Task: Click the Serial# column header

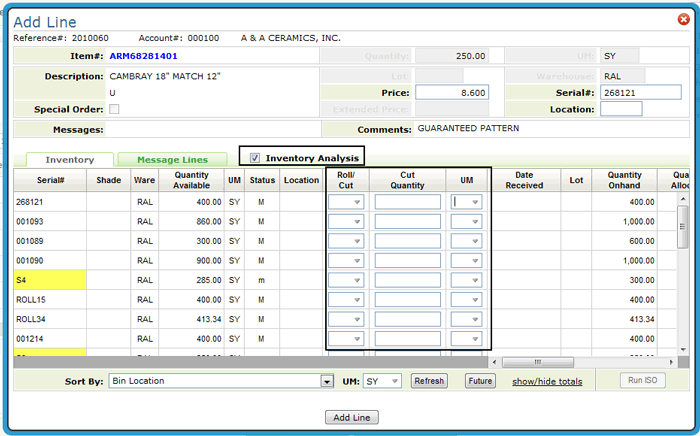Action: (x=50, y=180)
